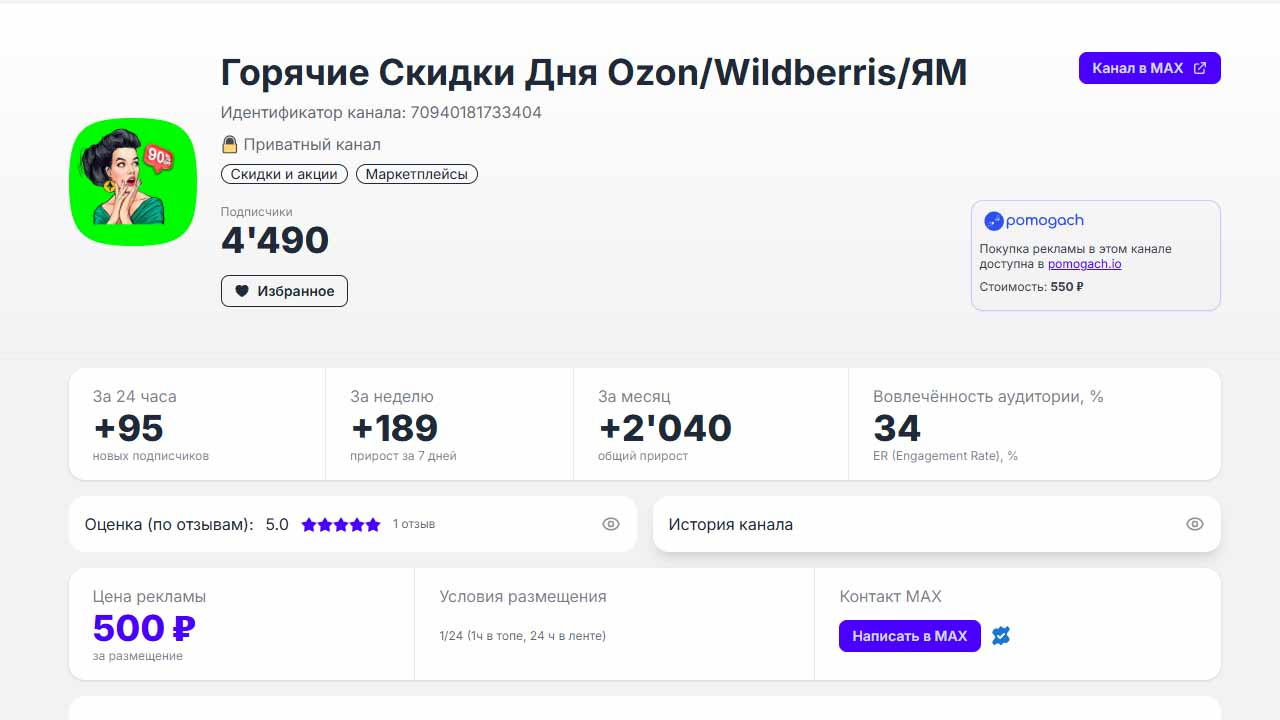1280x720 pixels.
Task: Select the Маркетплейсы tag
Action: pyautogui.click(x=417, y=174)
